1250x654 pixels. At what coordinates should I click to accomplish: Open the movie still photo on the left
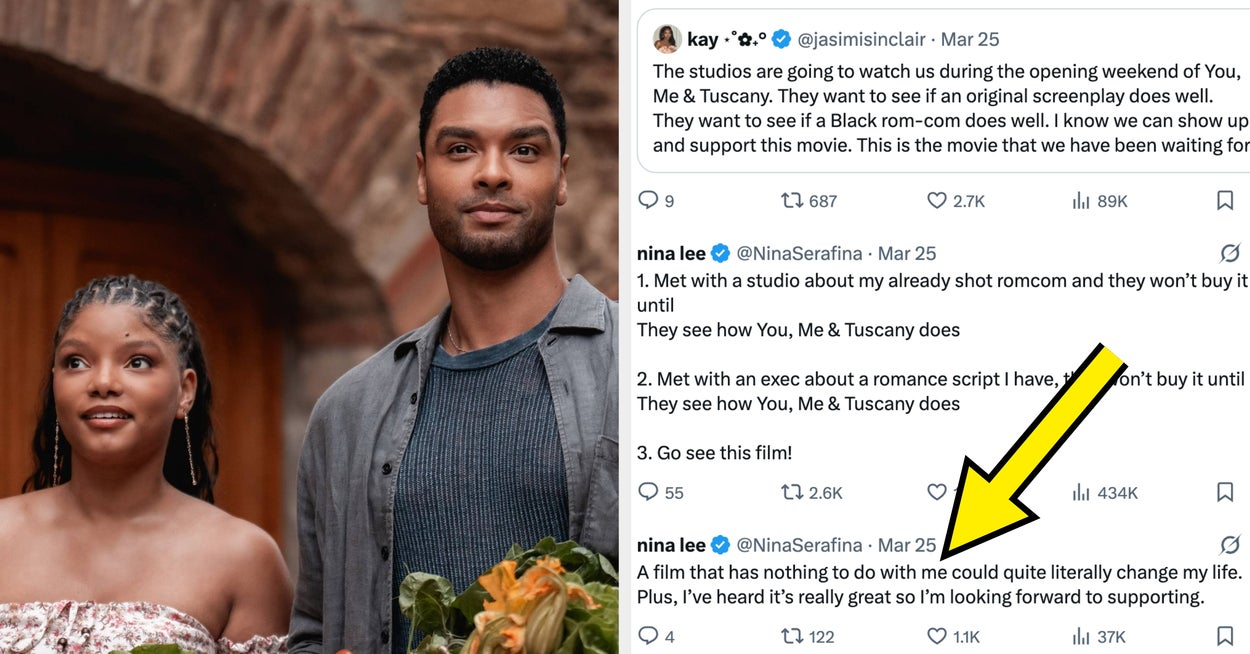(x=308, y=327)
